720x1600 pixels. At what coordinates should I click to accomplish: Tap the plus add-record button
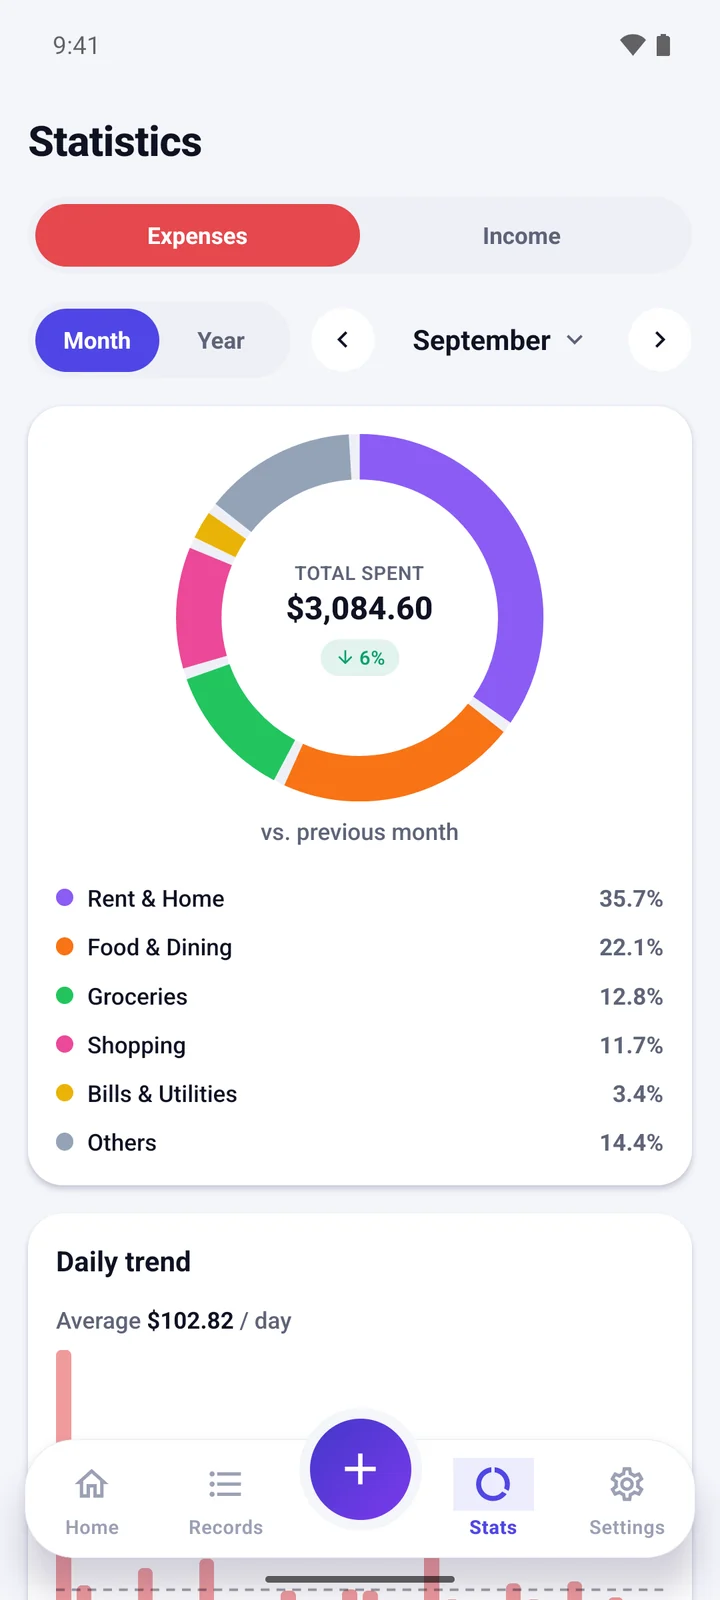(x=360, y=1469)
